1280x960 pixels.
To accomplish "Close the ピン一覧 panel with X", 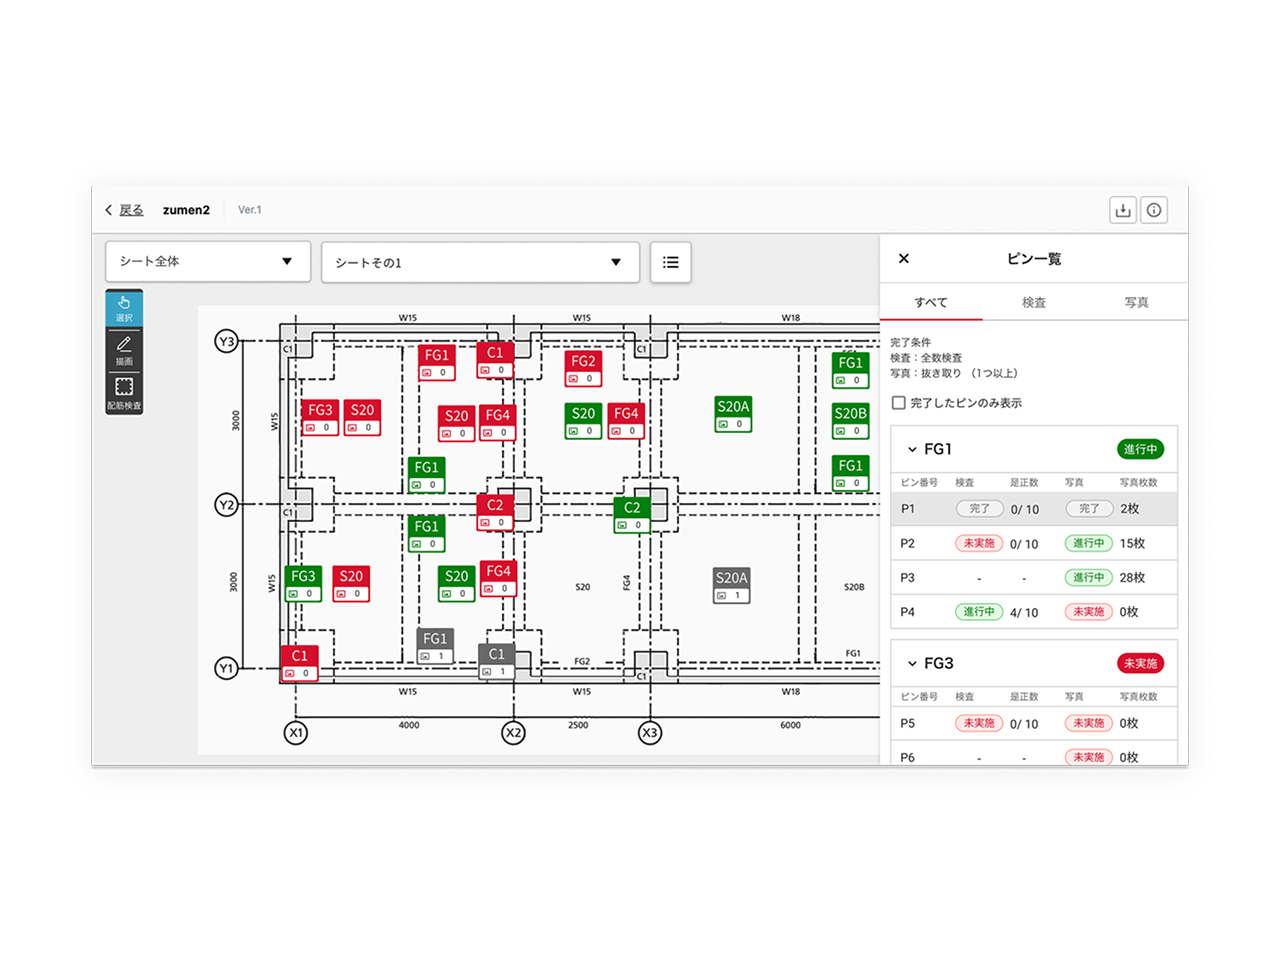I will [x=904, y=259].
